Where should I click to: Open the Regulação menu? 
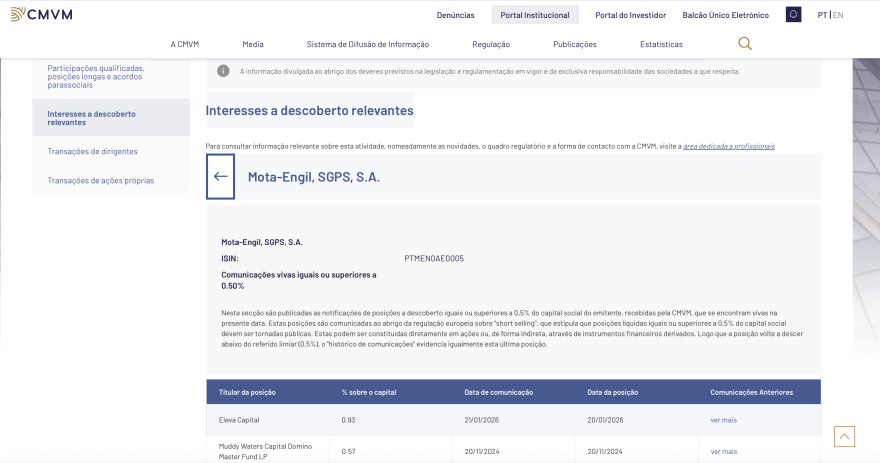click(x=491, y=44)
